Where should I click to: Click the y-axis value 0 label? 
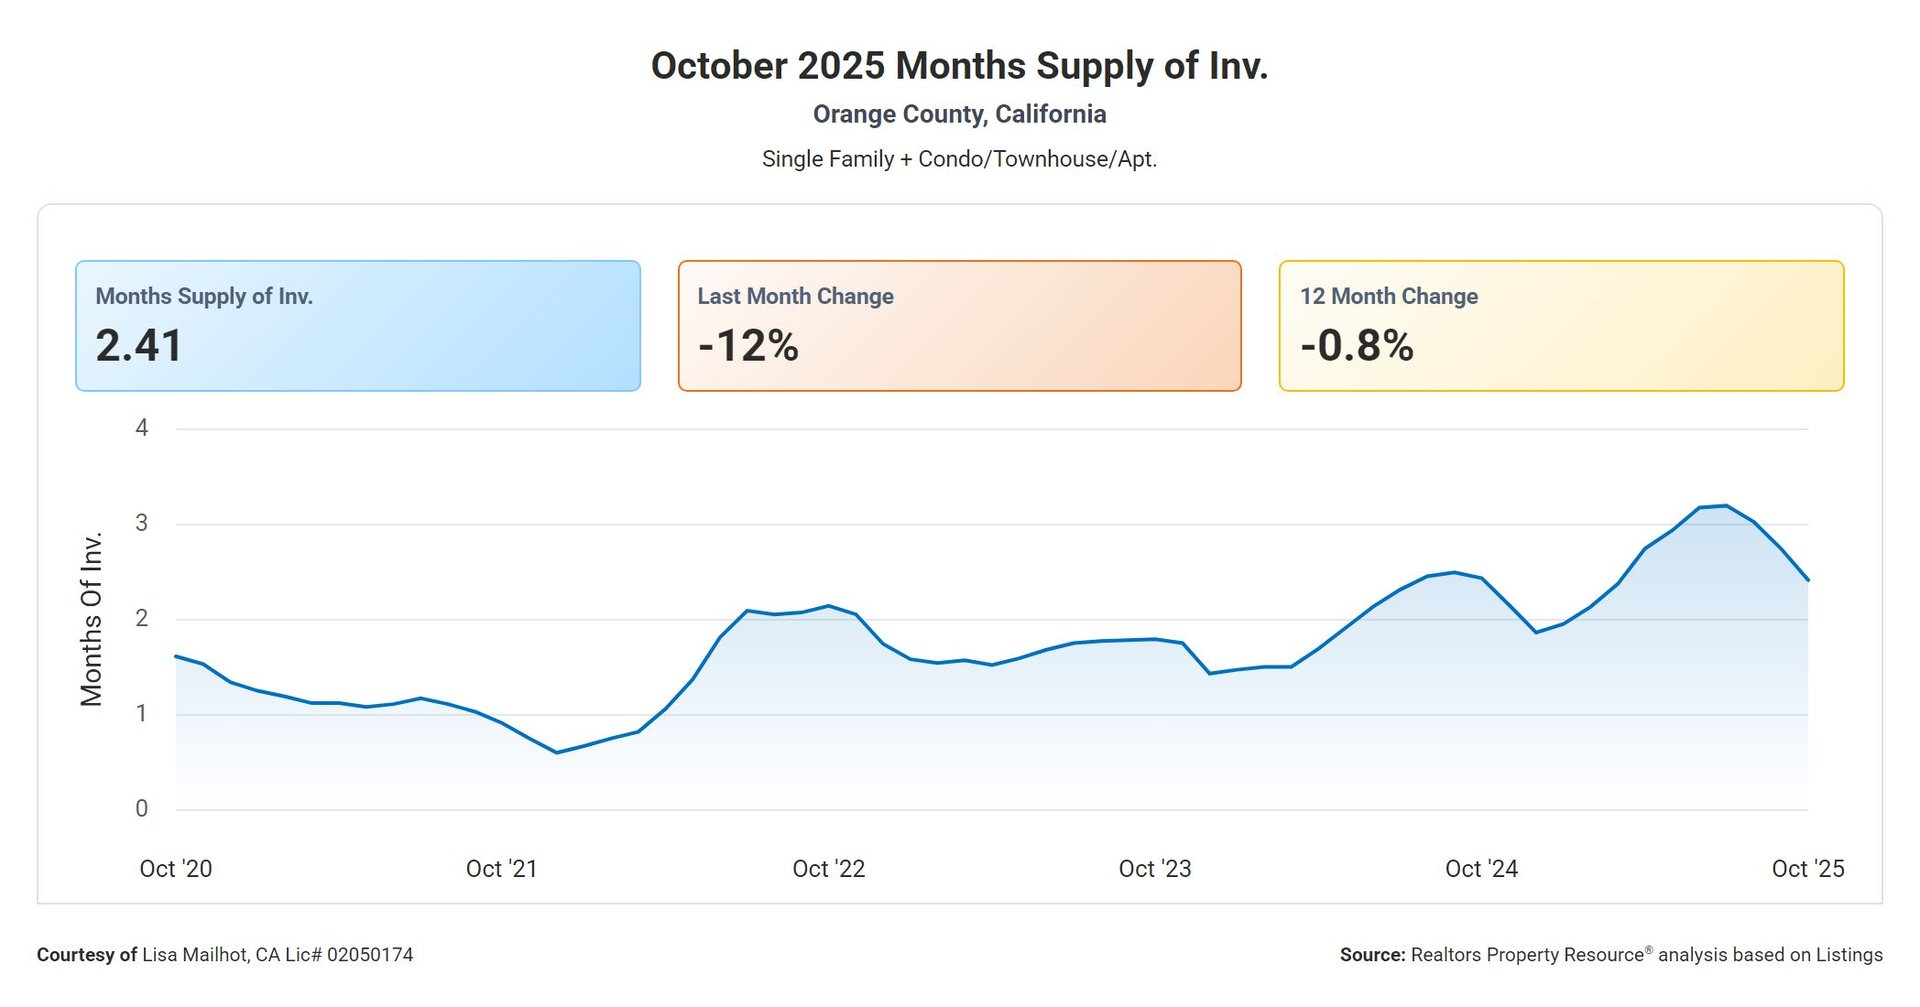[142, 809]
